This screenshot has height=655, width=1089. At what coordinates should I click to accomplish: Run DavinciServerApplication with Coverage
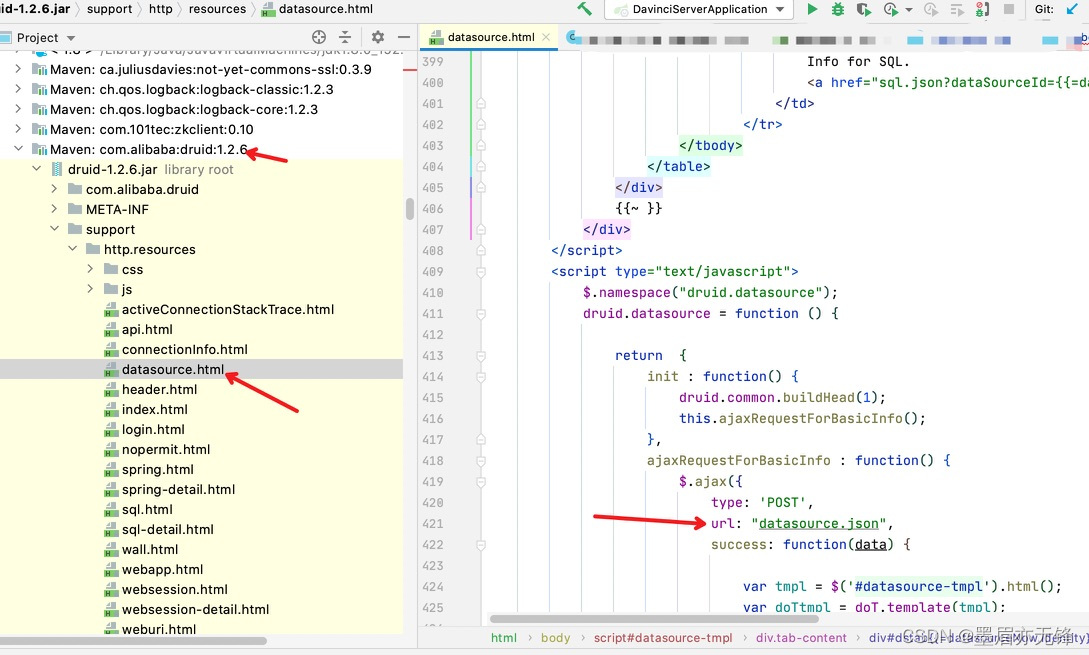pyautogui.click(x=862, y=10)
